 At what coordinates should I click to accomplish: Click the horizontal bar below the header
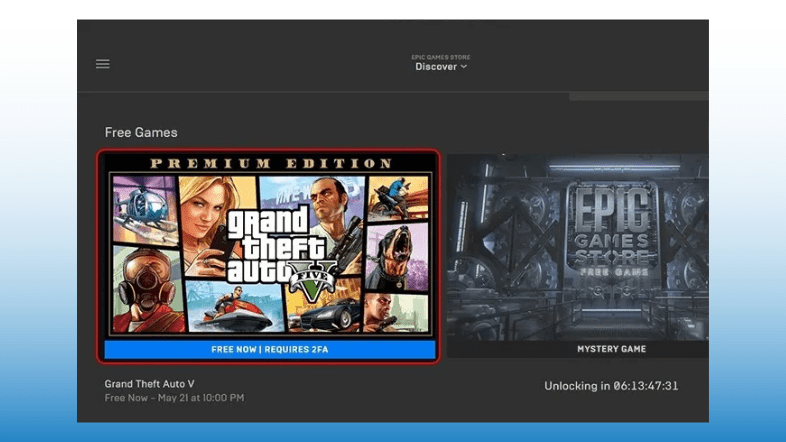pos(638,97)
